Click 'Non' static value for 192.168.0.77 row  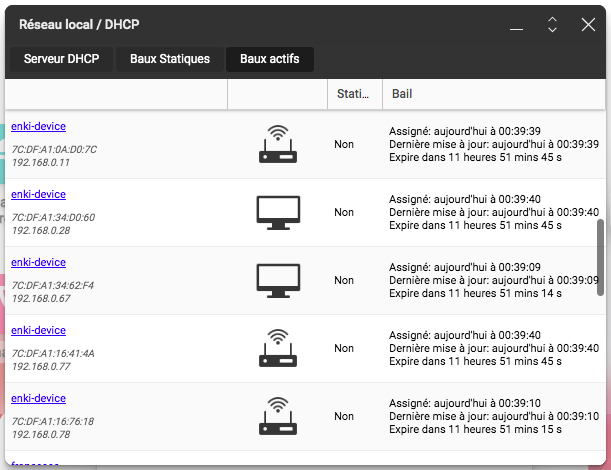344,348
